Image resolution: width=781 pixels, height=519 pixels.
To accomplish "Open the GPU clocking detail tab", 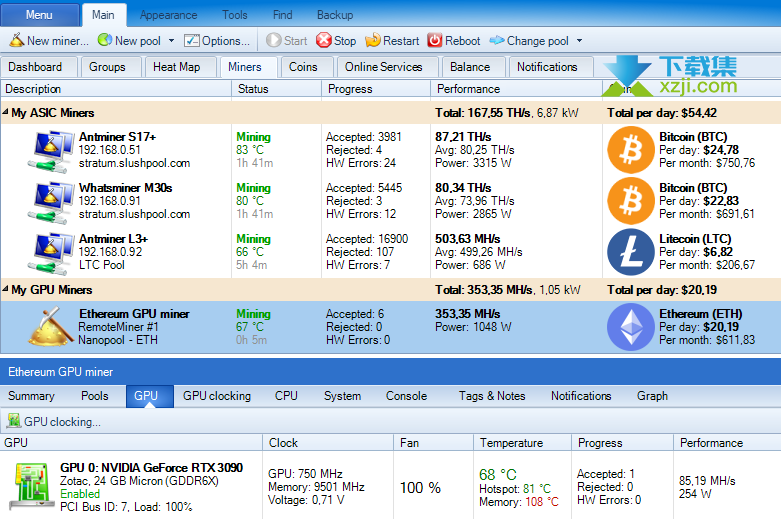I will pos(217,396).
